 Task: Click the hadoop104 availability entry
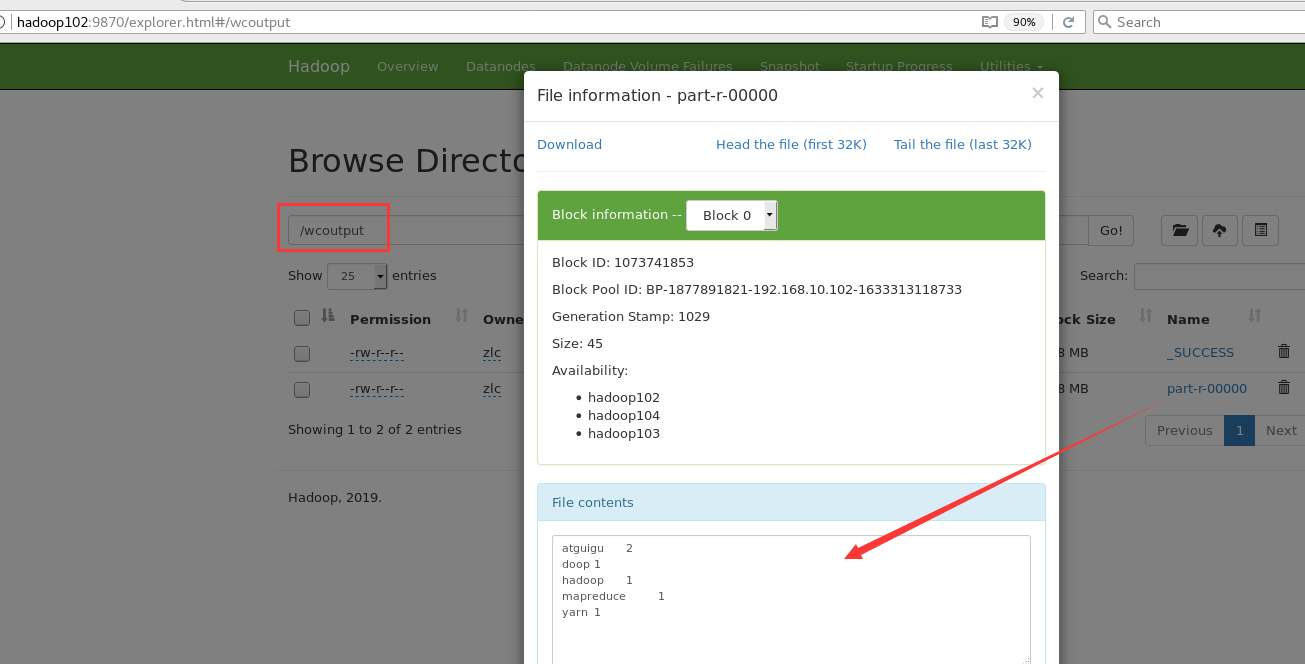[624, 415]
